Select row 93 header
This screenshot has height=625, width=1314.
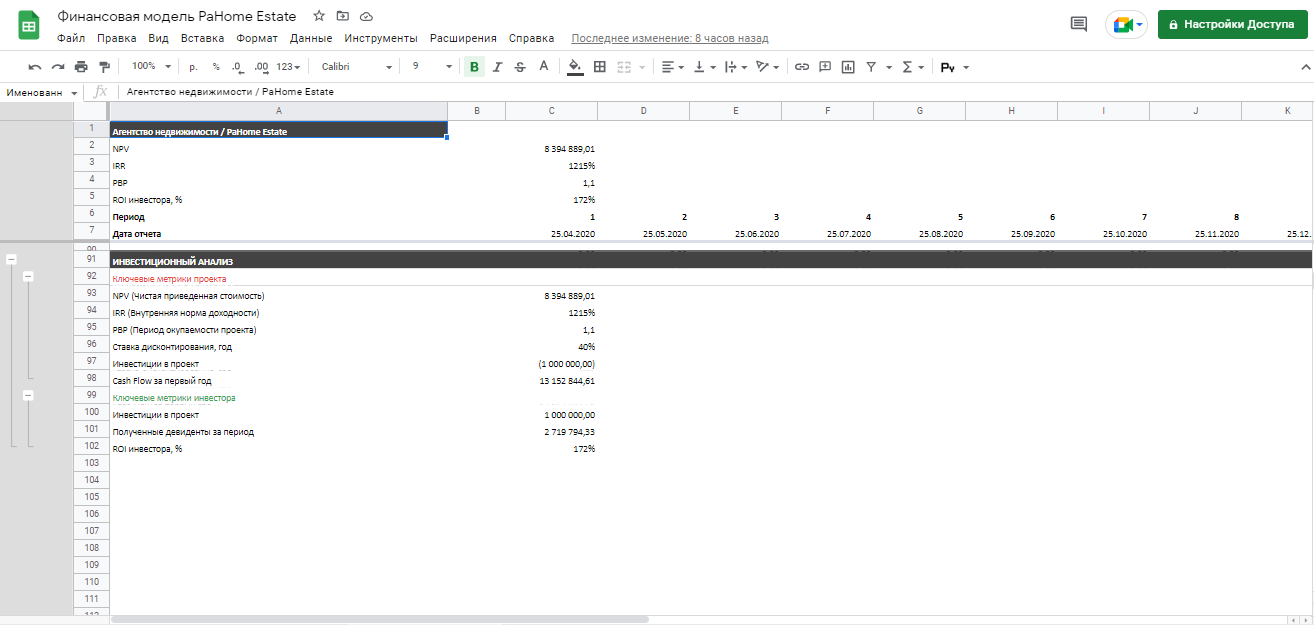[91, 293]
